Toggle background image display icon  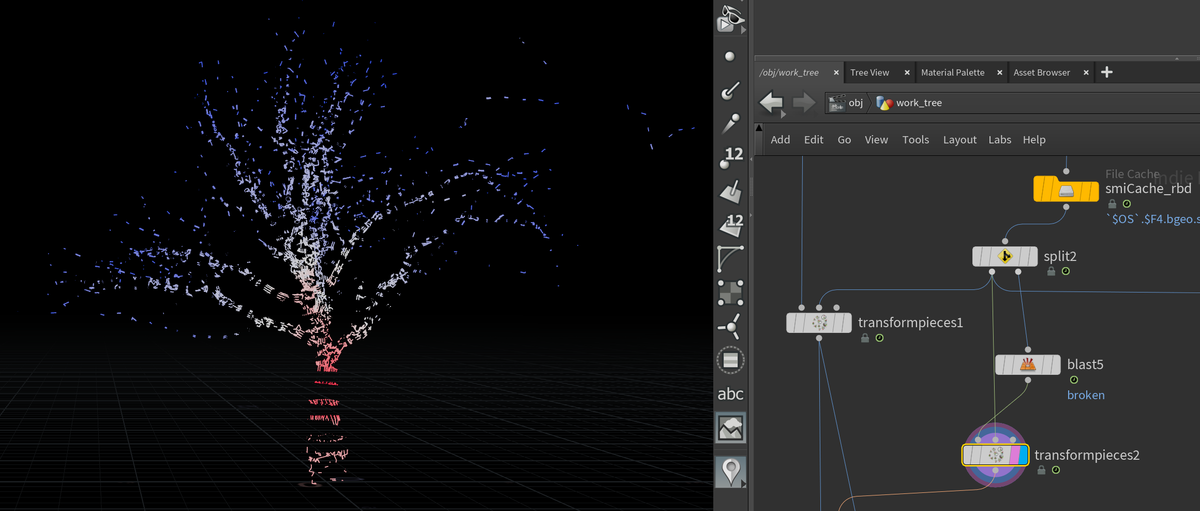point(731,429)
